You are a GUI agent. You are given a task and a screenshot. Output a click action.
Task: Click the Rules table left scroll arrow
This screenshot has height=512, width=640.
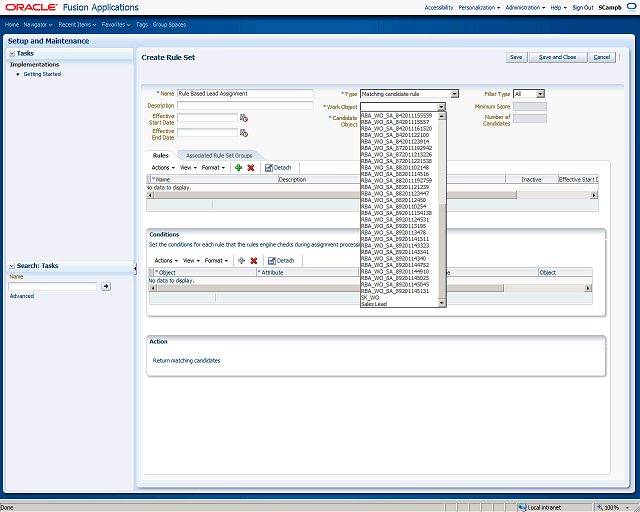150,195
